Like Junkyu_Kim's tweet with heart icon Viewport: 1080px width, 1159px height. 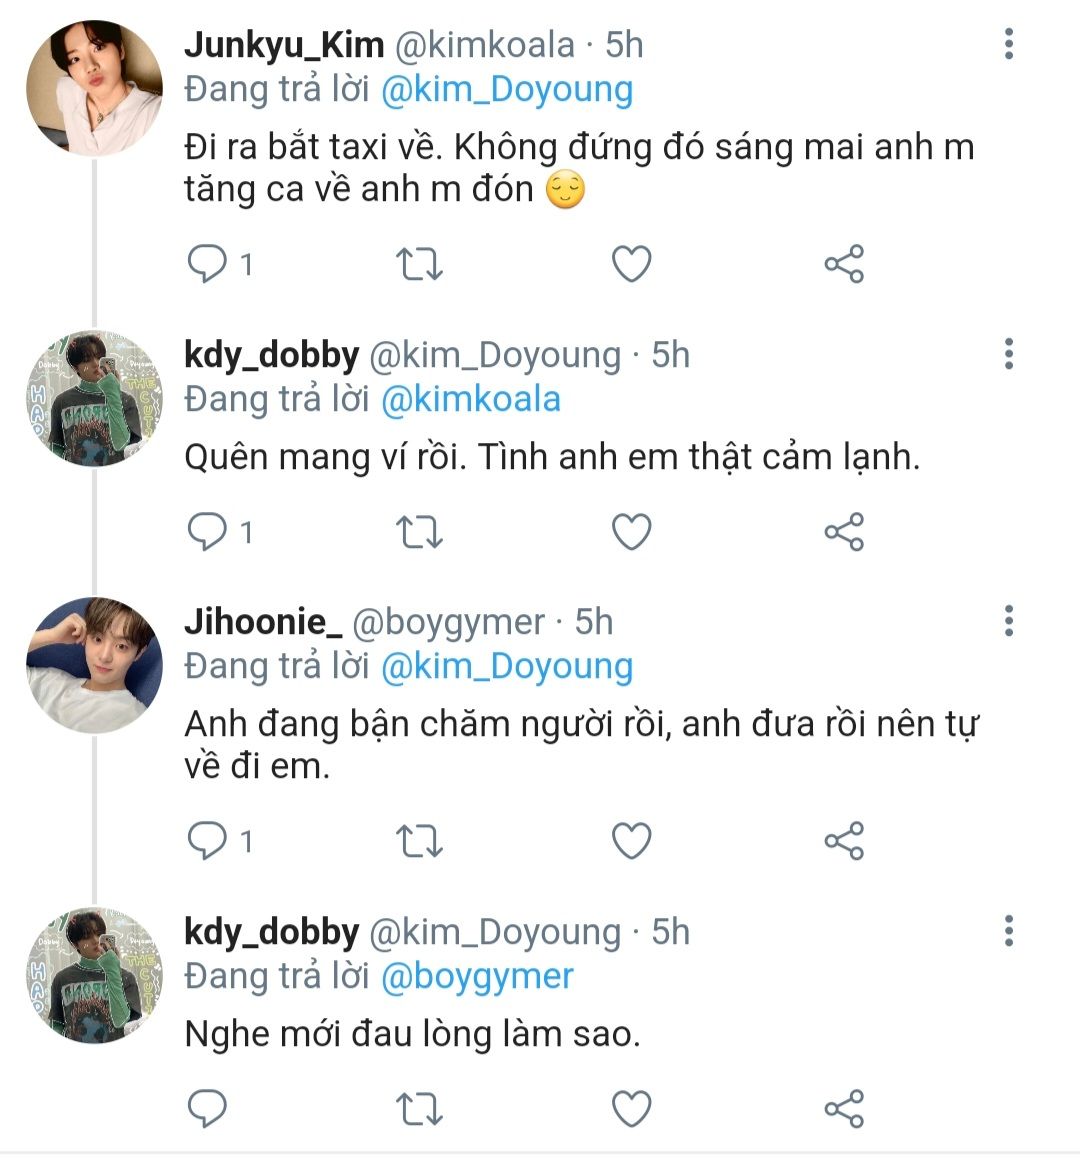pyautogui.click(x=631, y=264)
